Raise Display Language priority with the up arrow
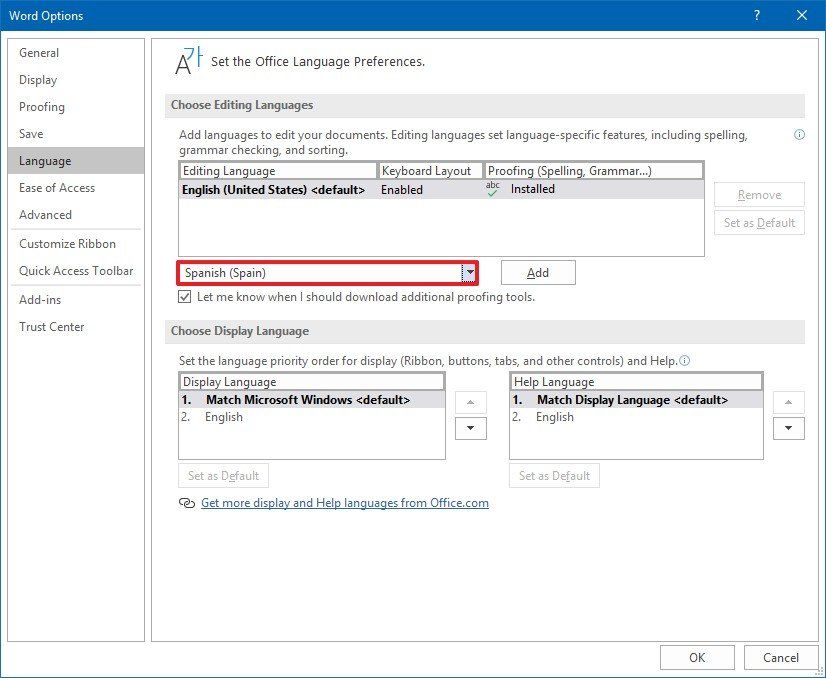826x678 pixels. coord(470,402)
